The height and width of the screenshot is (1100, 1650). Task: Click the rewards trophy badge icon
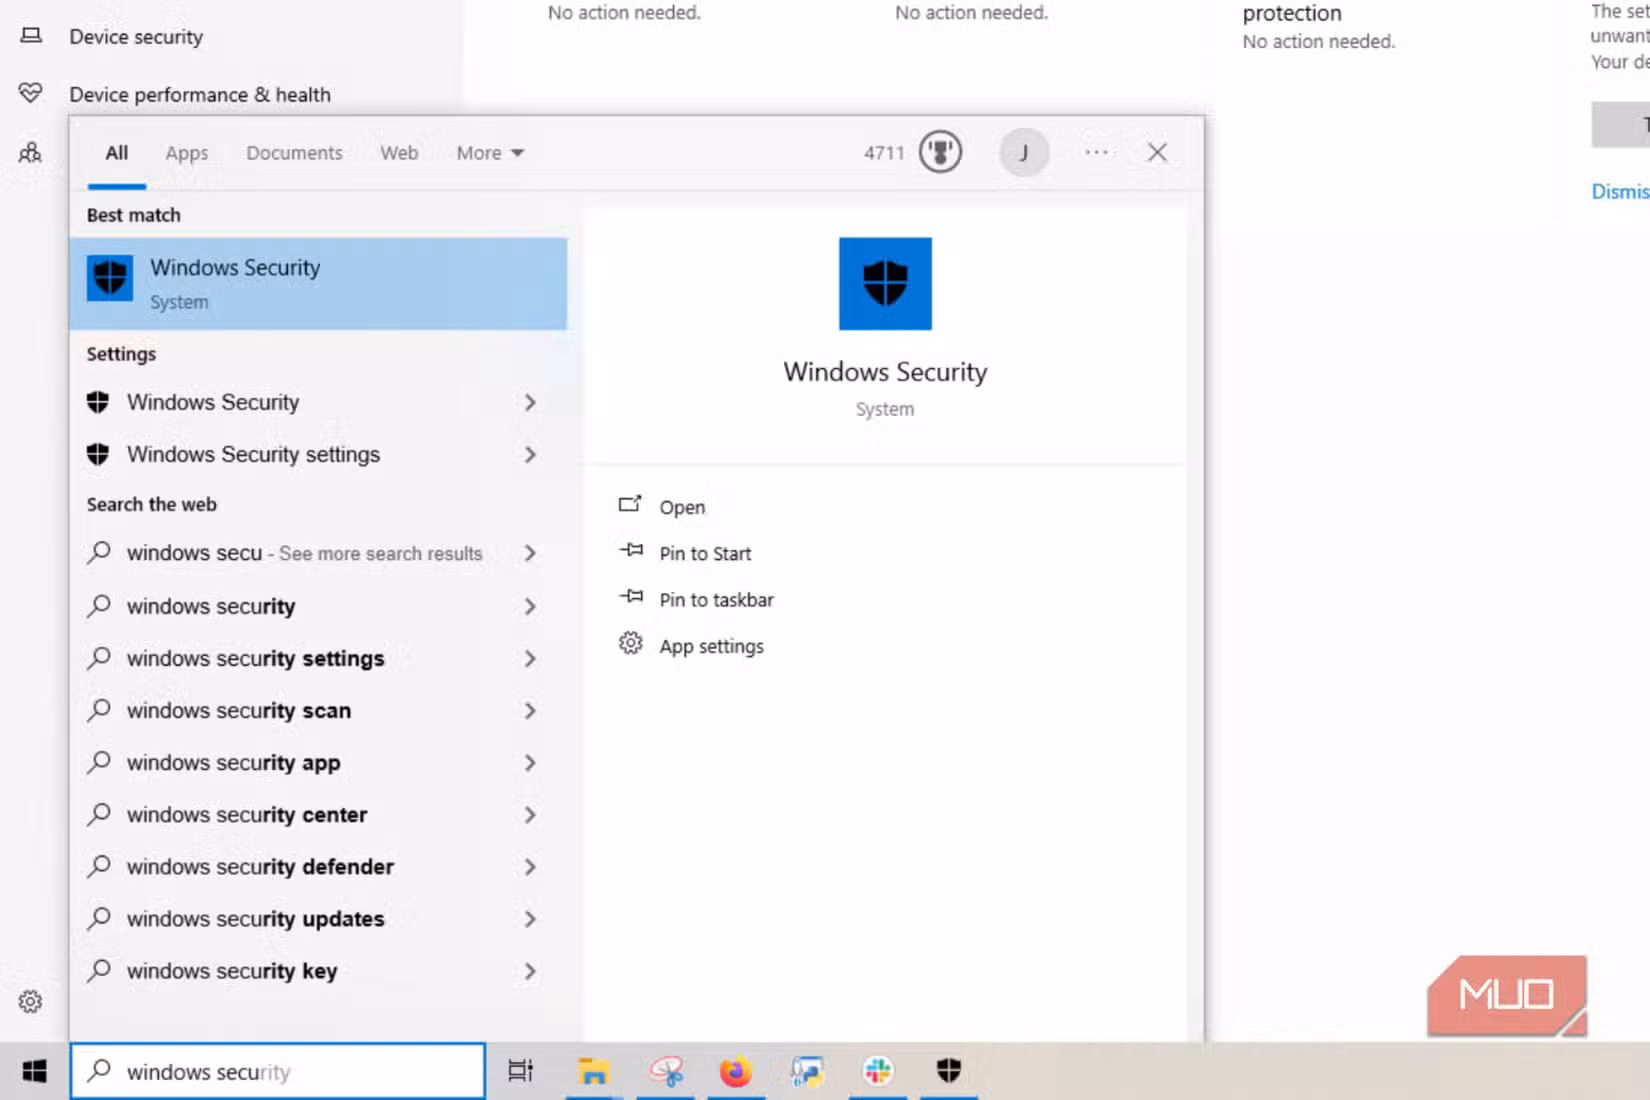pyautogui.click(x=940, y=152)
